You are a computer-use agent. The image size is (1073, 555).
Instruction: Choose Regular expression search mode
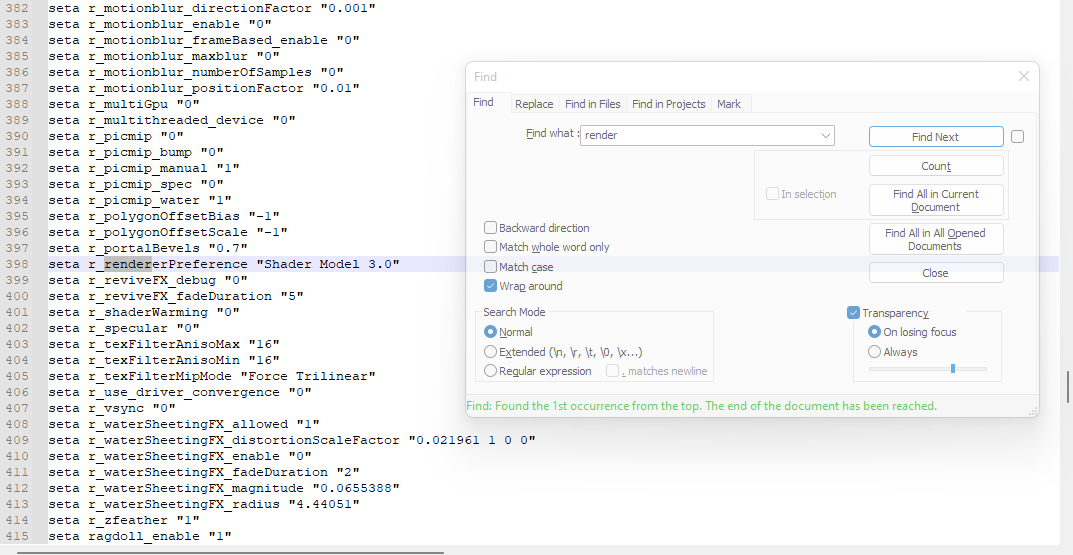coord(490,371)
